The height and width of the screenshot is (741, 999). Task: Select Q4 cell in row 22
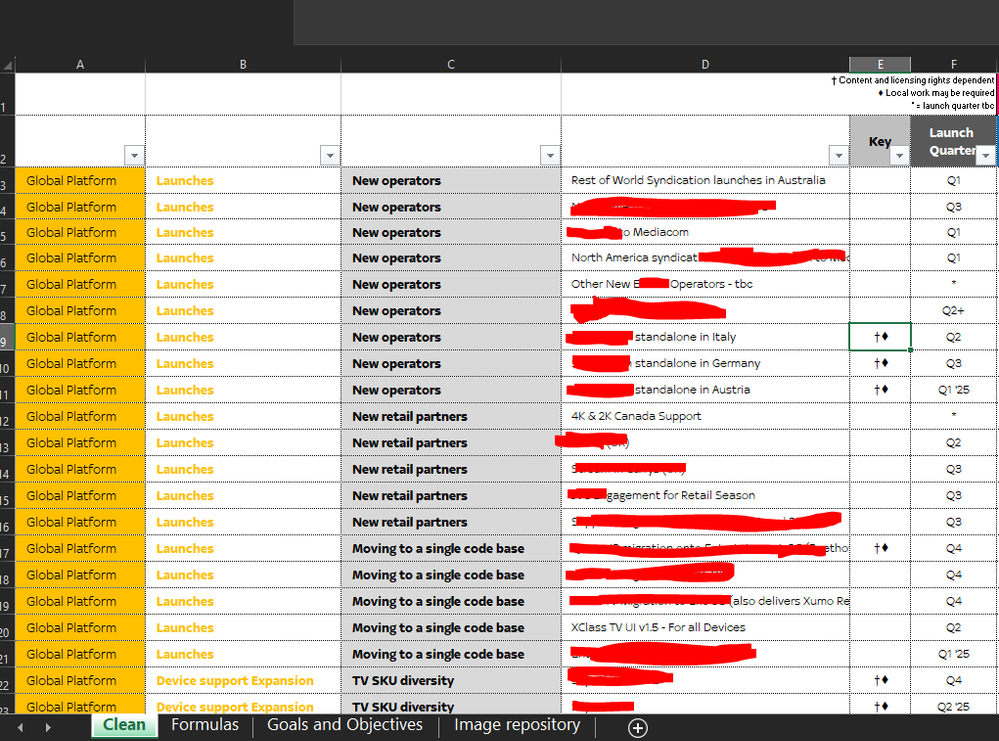(953, 680)
